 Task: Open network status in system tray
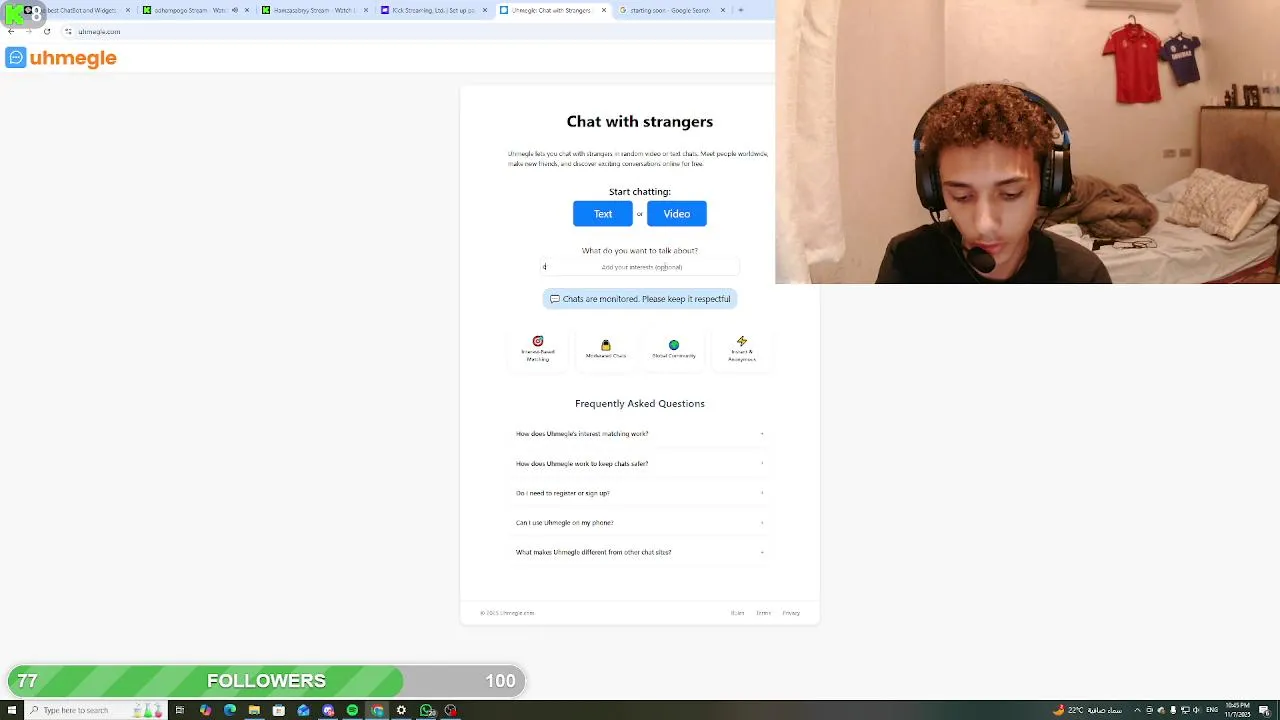click(x=1185, y=710)
